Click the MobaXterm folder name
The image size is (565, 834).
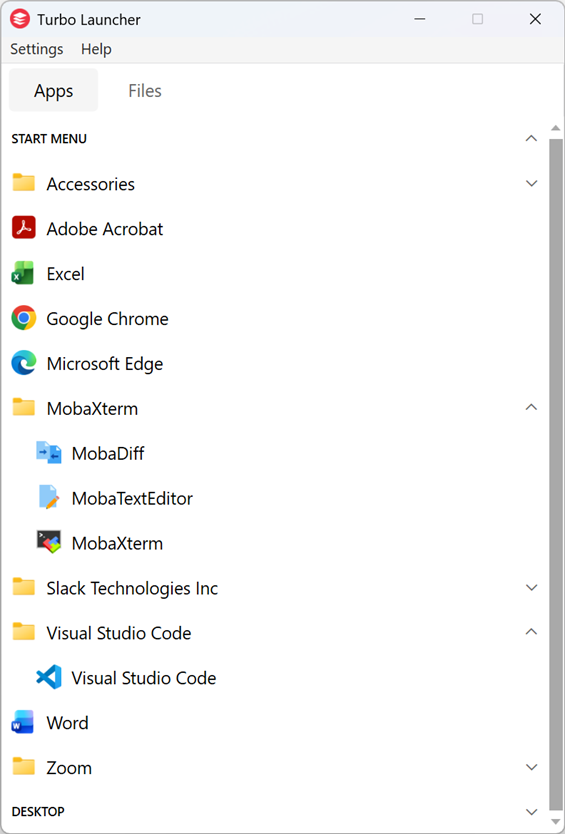[92, 408]
